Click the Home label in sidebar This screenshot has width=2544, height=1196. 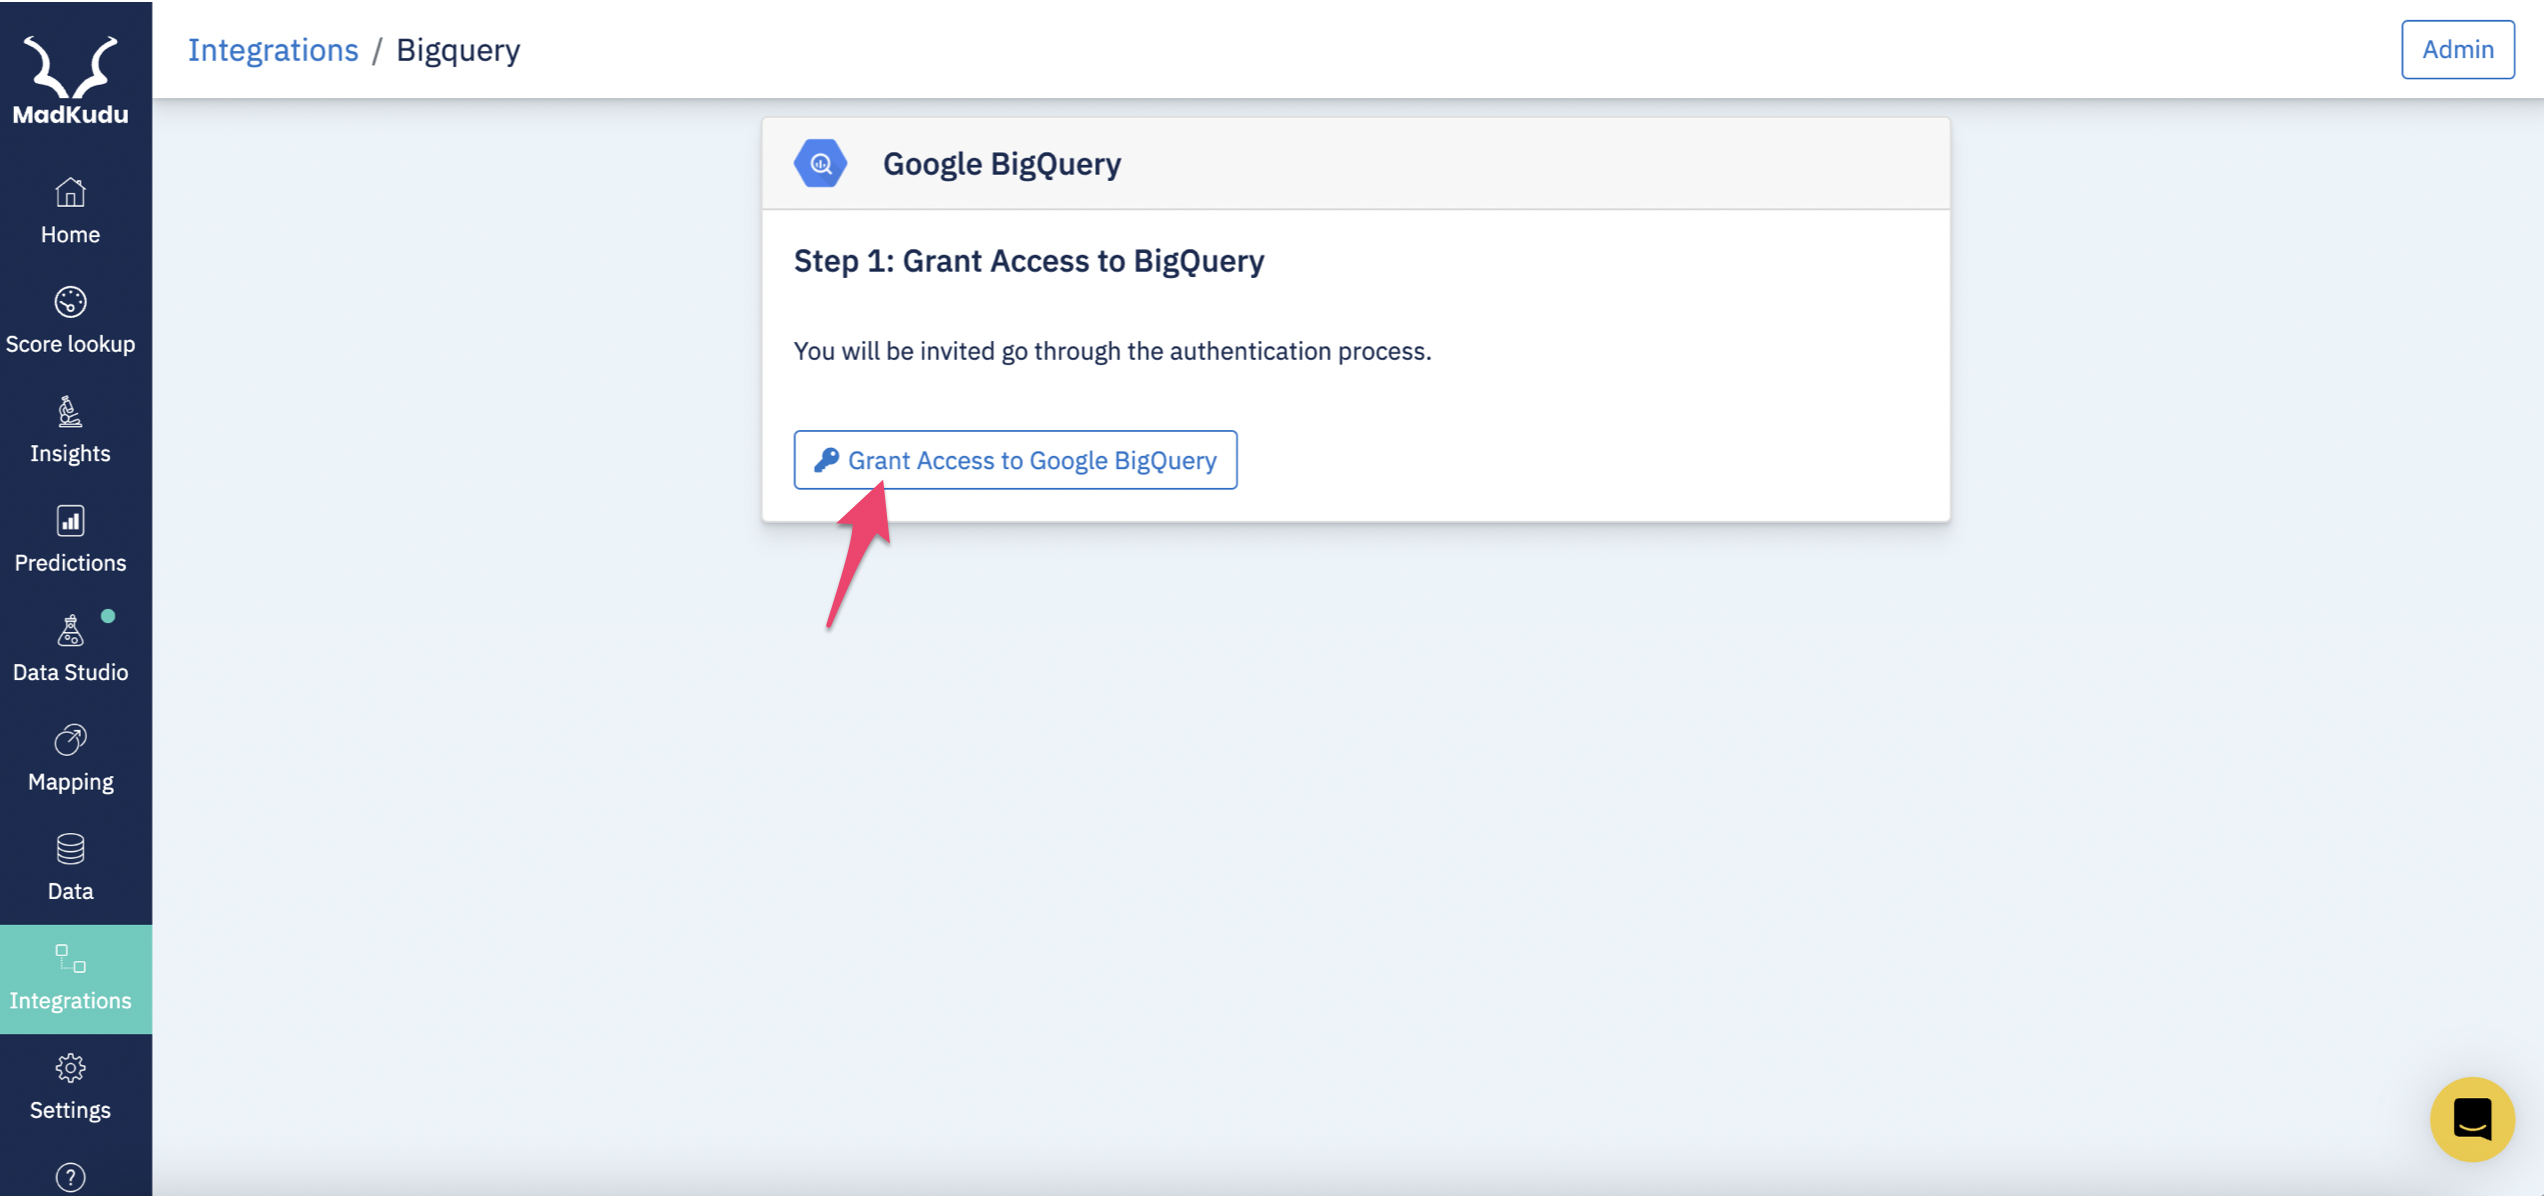(70, 234)
